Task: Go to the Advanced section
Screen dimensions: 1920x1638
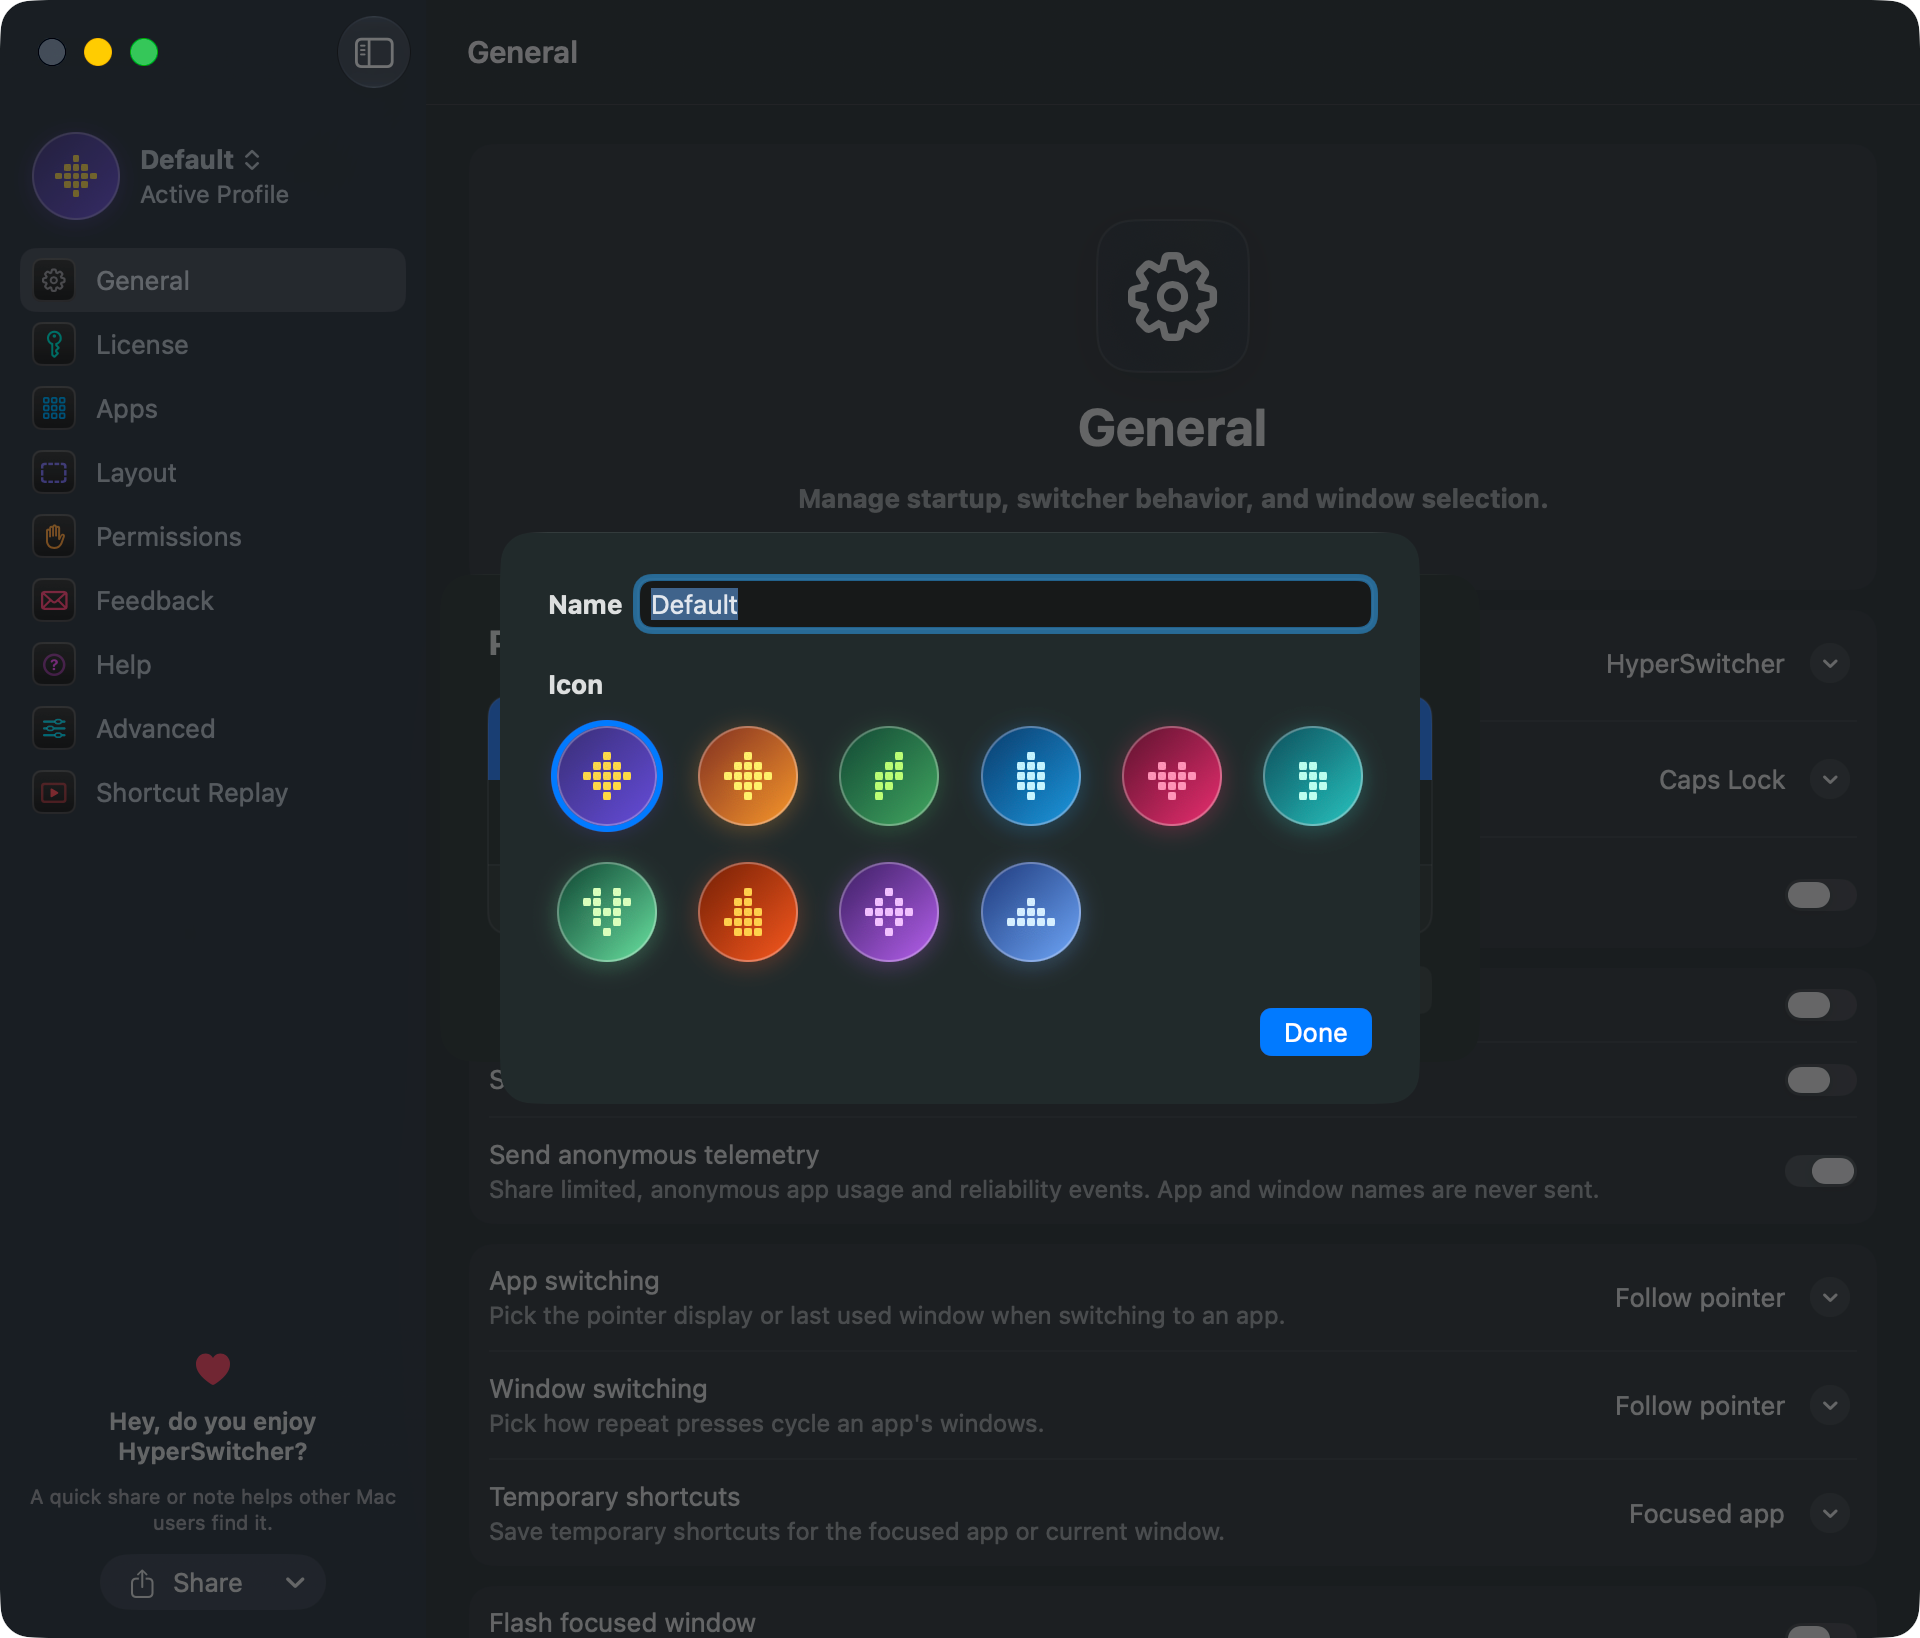Action: coord(213,729)
